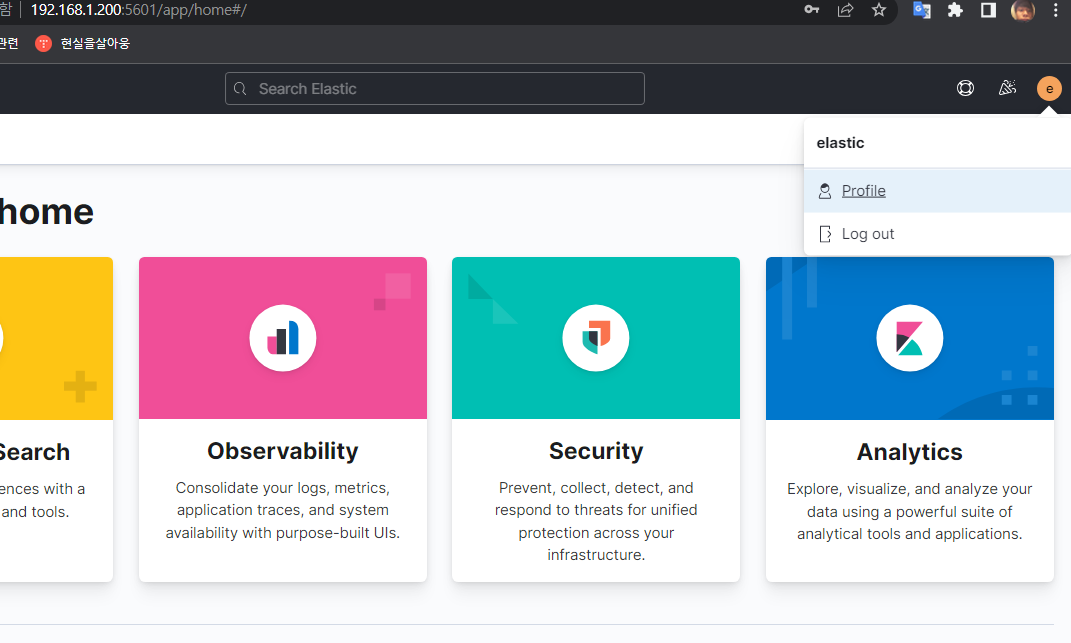
Task: Open the 현실을살아웅 bookmark
Action: [82, 44]
